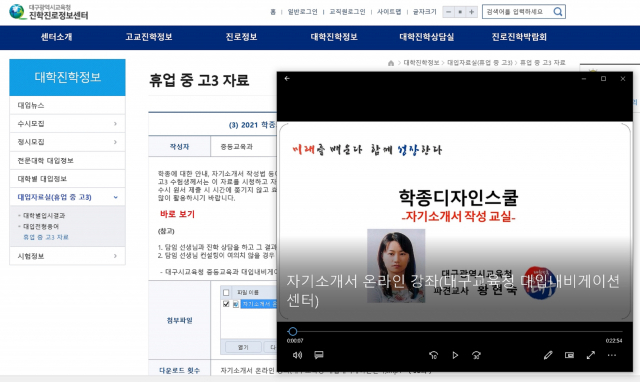Open 휴업 중 고3 자료 submenu item

46,237
